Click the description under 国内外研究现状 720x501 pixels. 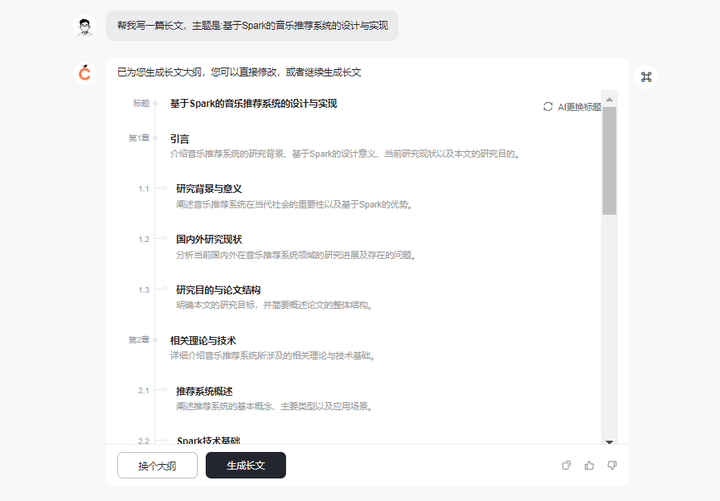click(x=296, y=255)
